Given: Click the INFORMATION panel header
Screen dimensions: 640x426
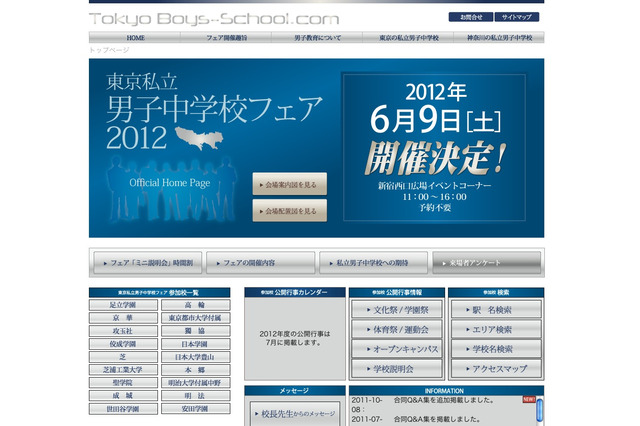Looking at the screenshot, I should coord(447,390).
